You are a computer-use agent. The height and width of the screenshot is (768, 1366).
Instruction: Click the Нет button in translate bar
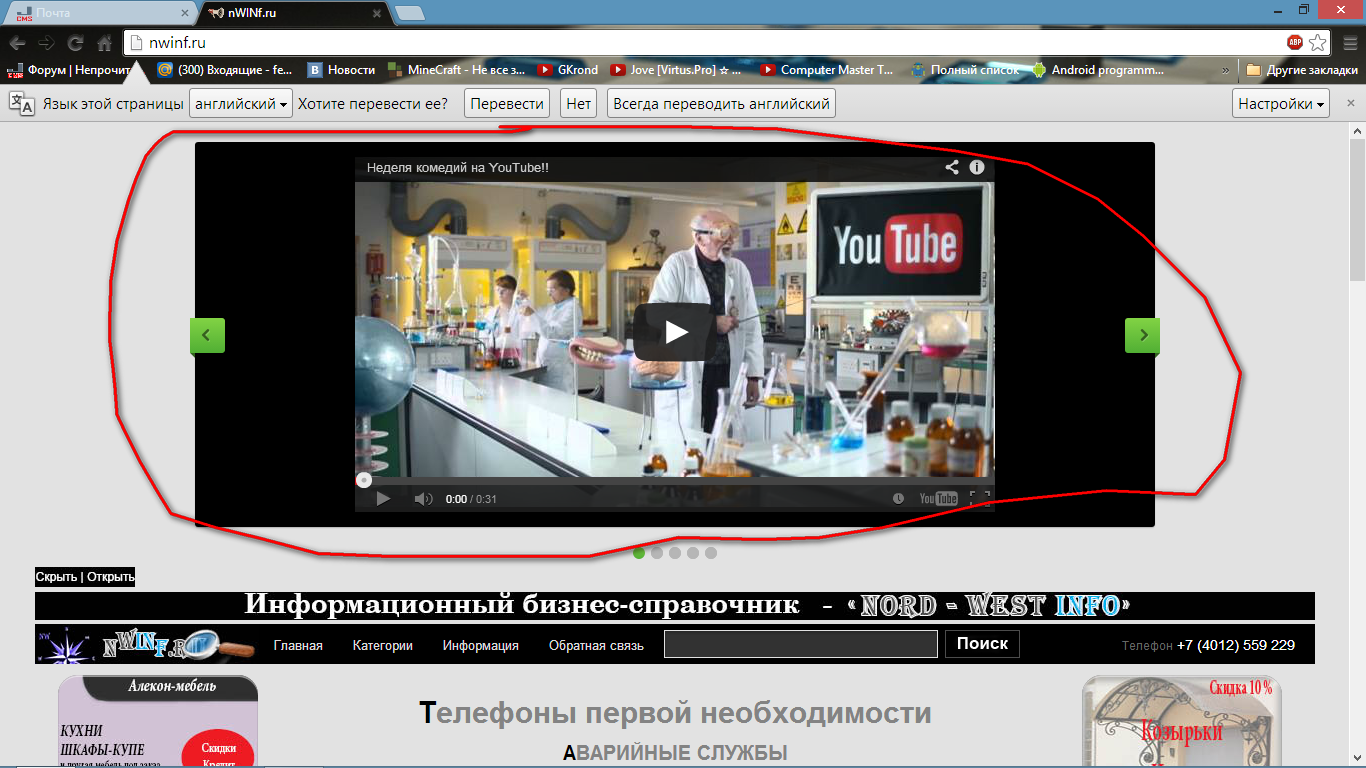click(578, 104)
